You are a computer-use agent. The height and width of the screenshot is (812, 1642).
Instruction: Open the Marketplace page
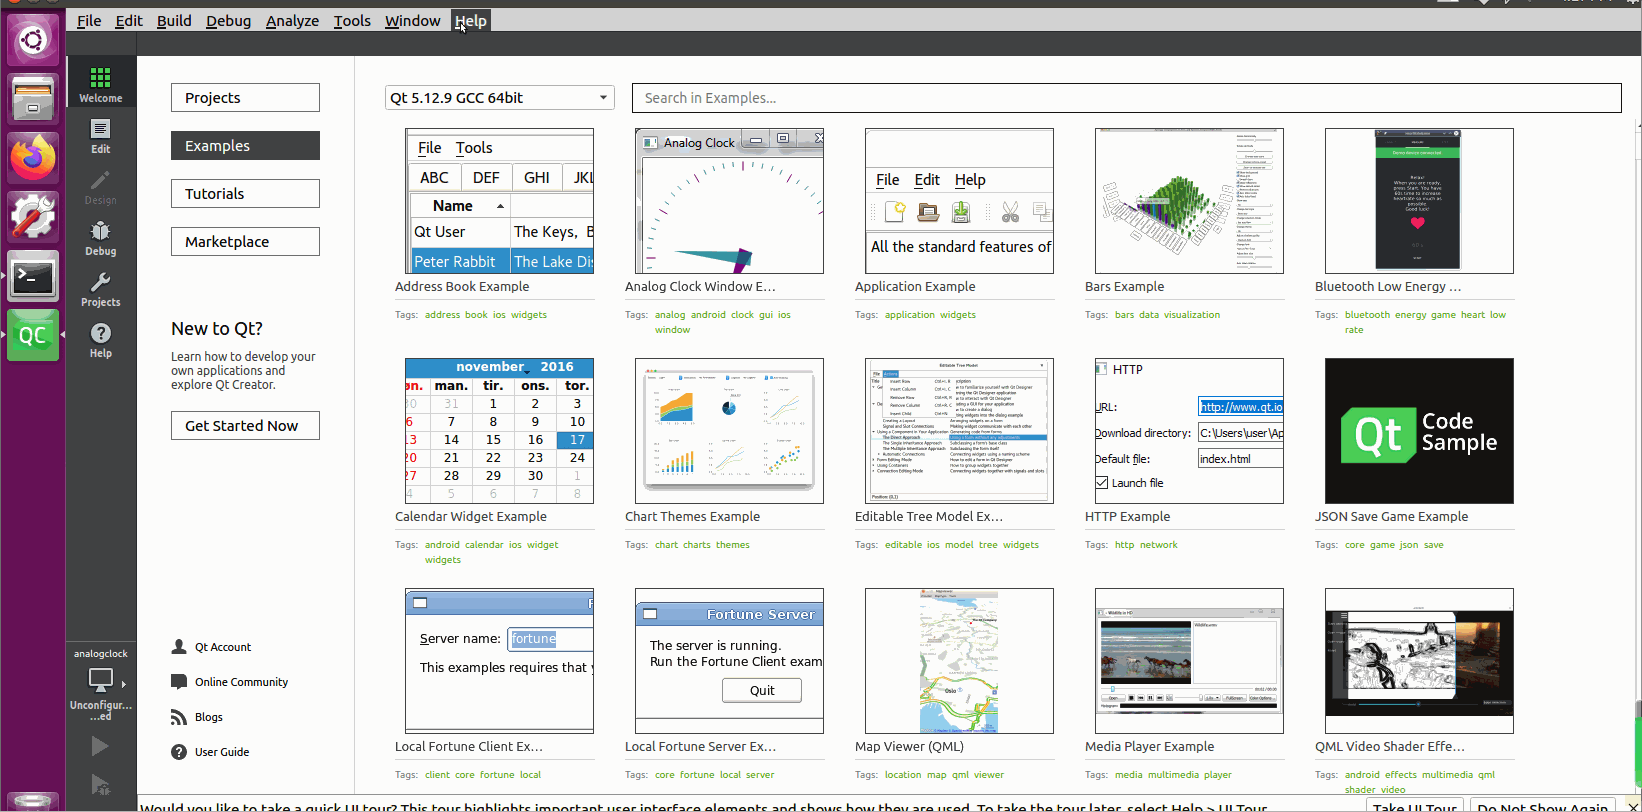click(x=245, y=242)
